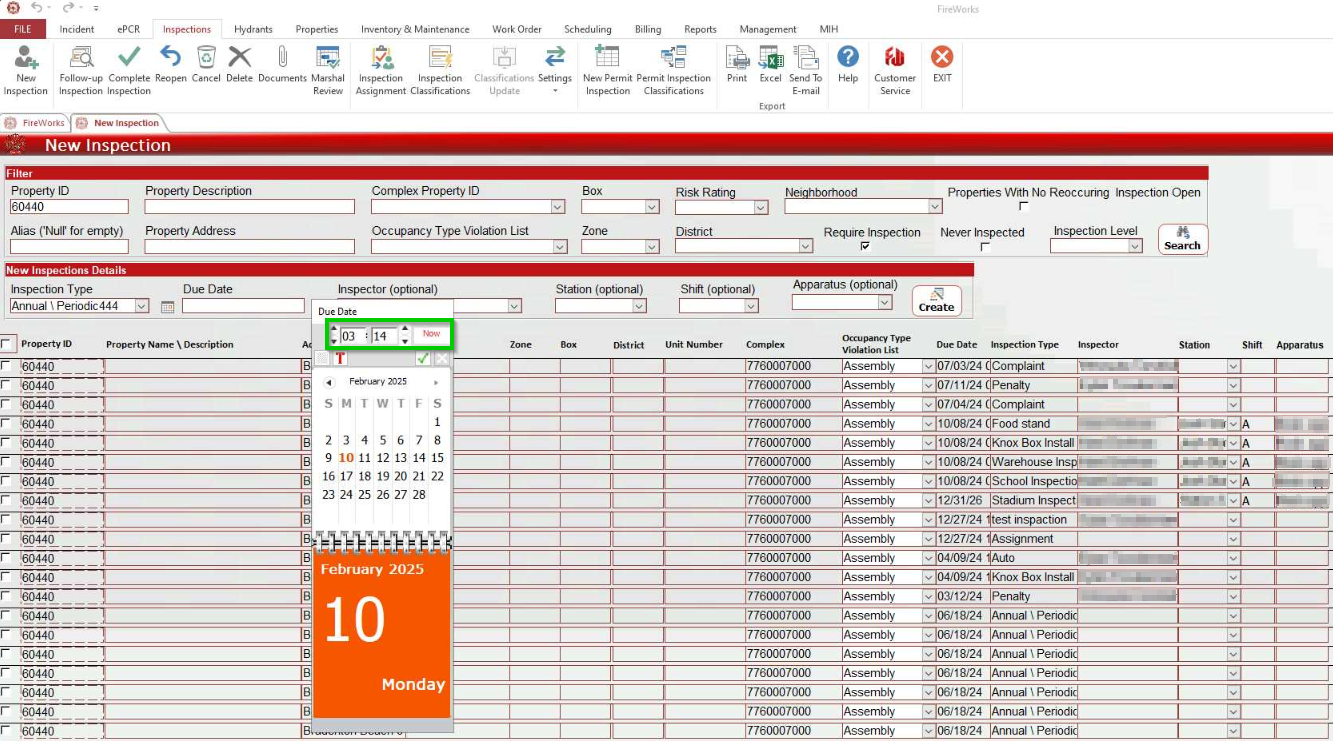Expand the Neighborhood dropdown

pyautogui.click(x=935, y=207)
